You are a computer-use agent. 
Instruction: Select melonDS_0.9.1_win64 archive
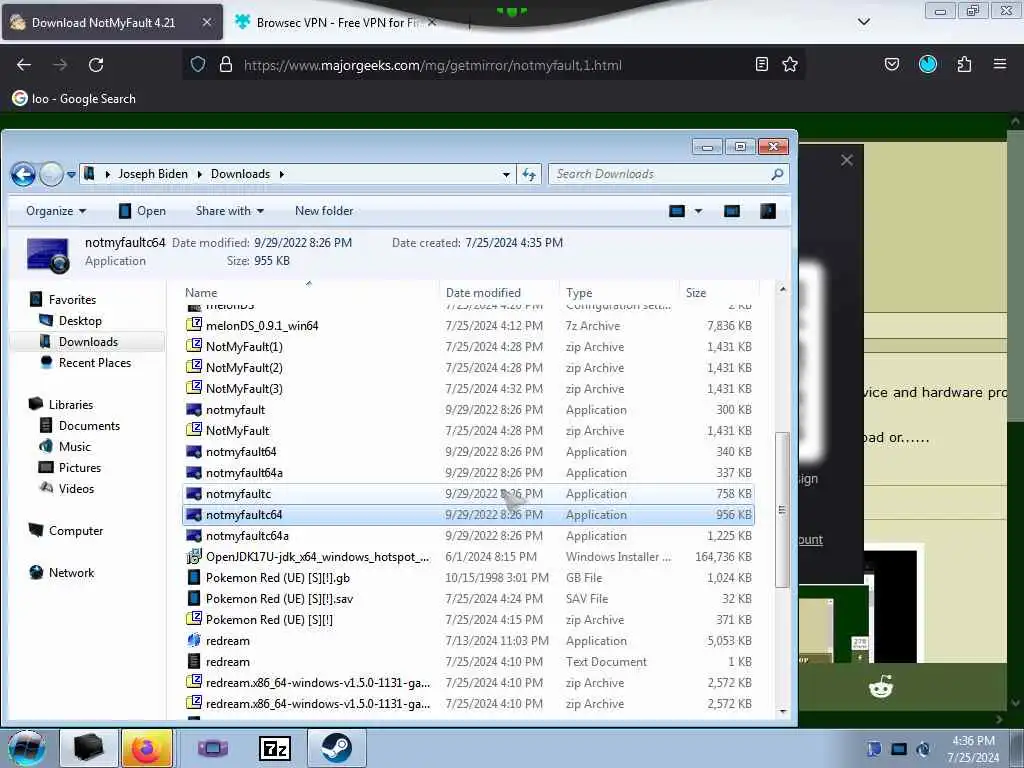tap(468, 326)
